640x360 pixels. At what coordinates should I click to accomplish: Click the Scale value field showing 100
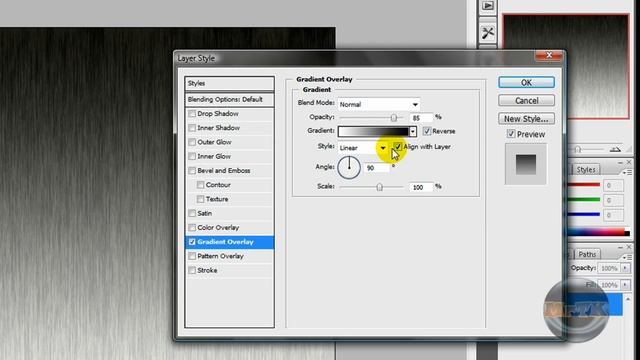421,187
